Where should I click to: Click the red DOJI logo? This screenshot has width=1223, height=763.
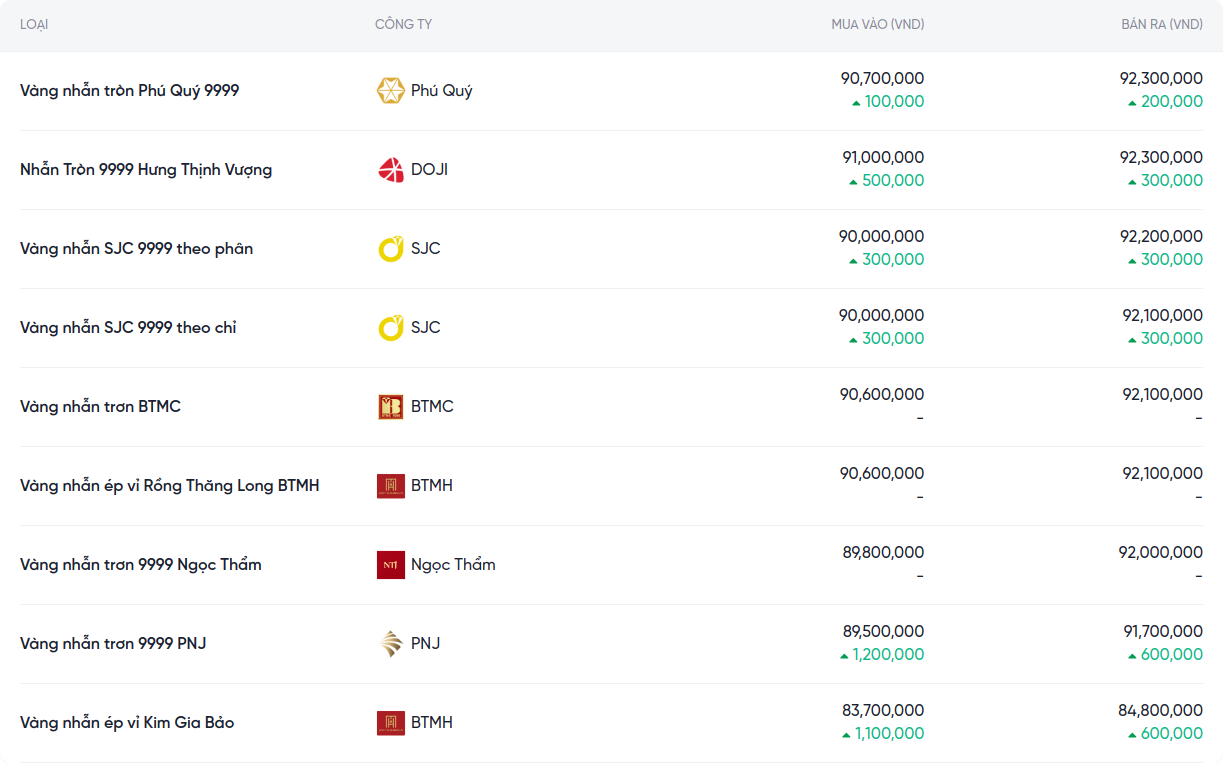click(x=390, y=170)
